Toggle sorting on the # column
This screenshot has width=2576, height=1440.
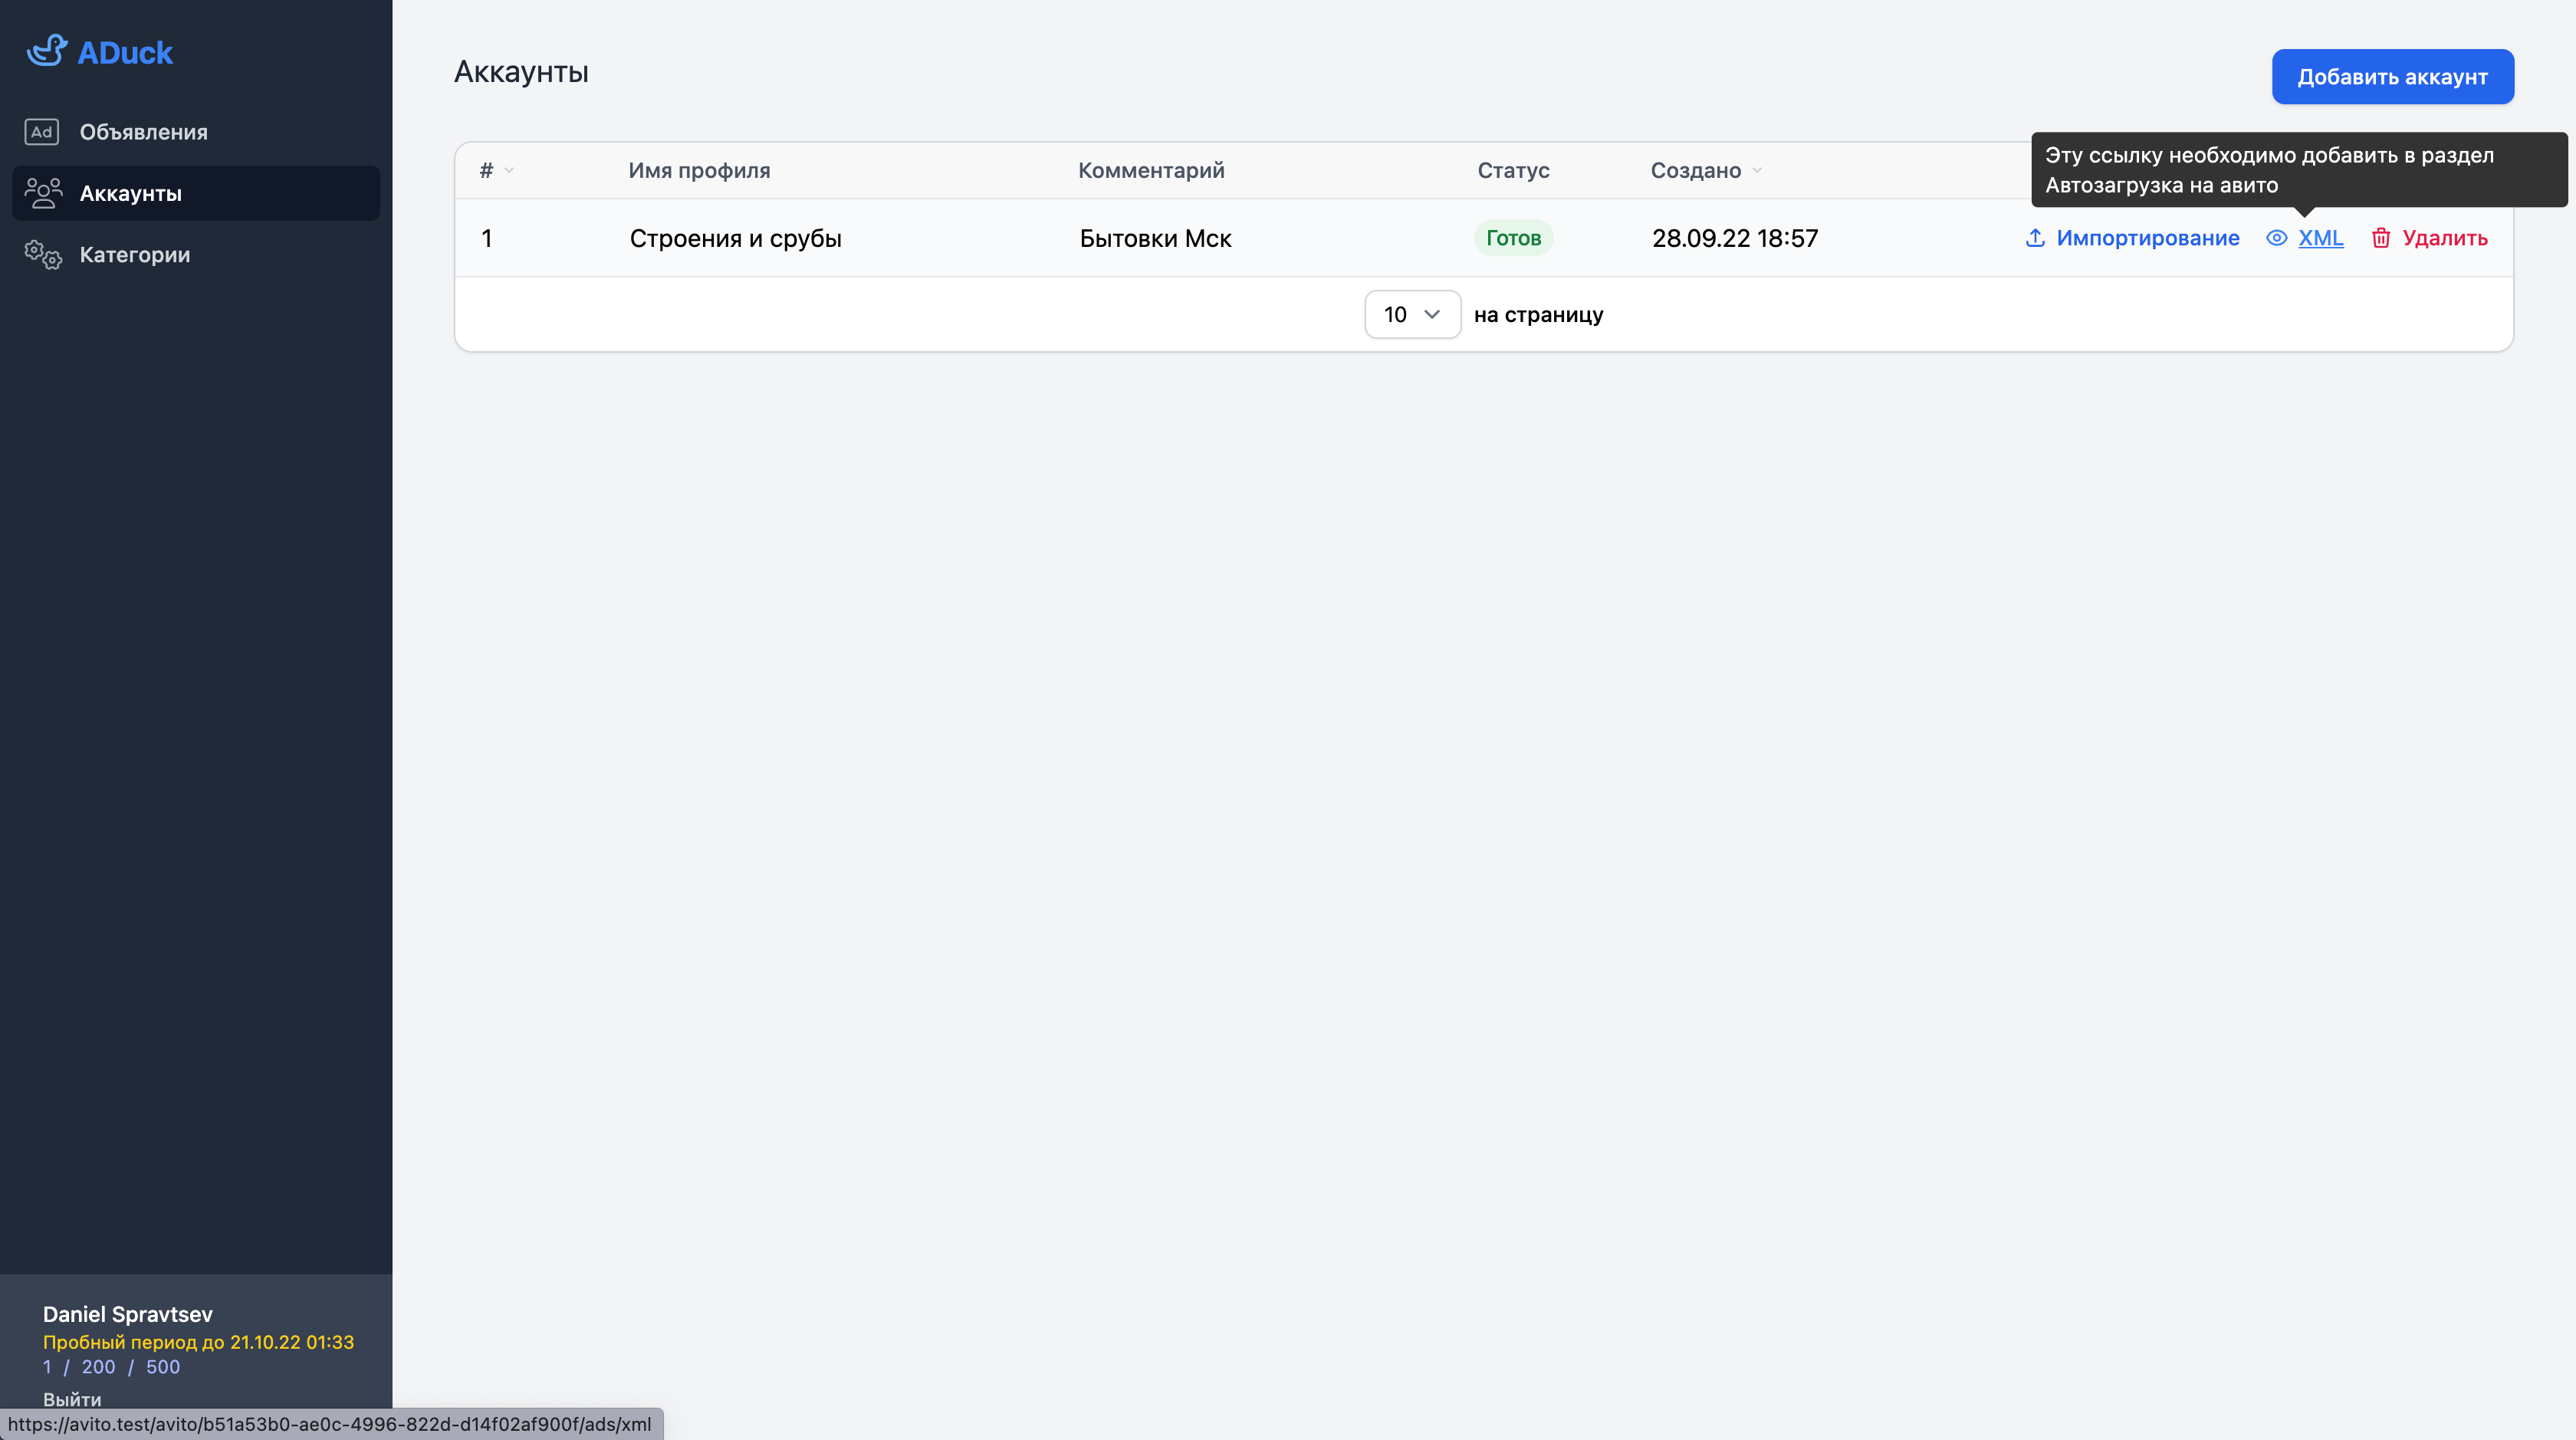tap(495, 170)
